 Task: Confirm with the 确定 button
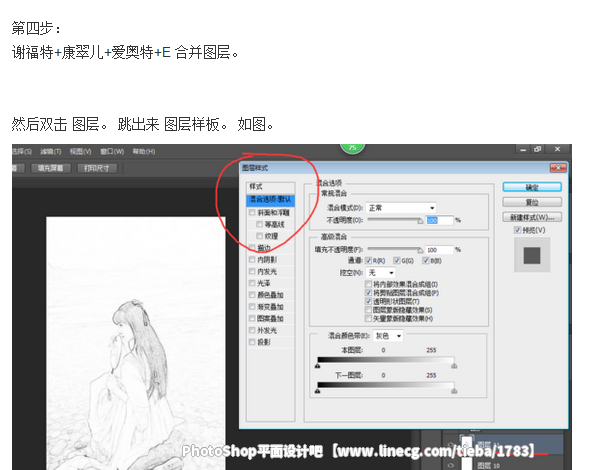532,187
